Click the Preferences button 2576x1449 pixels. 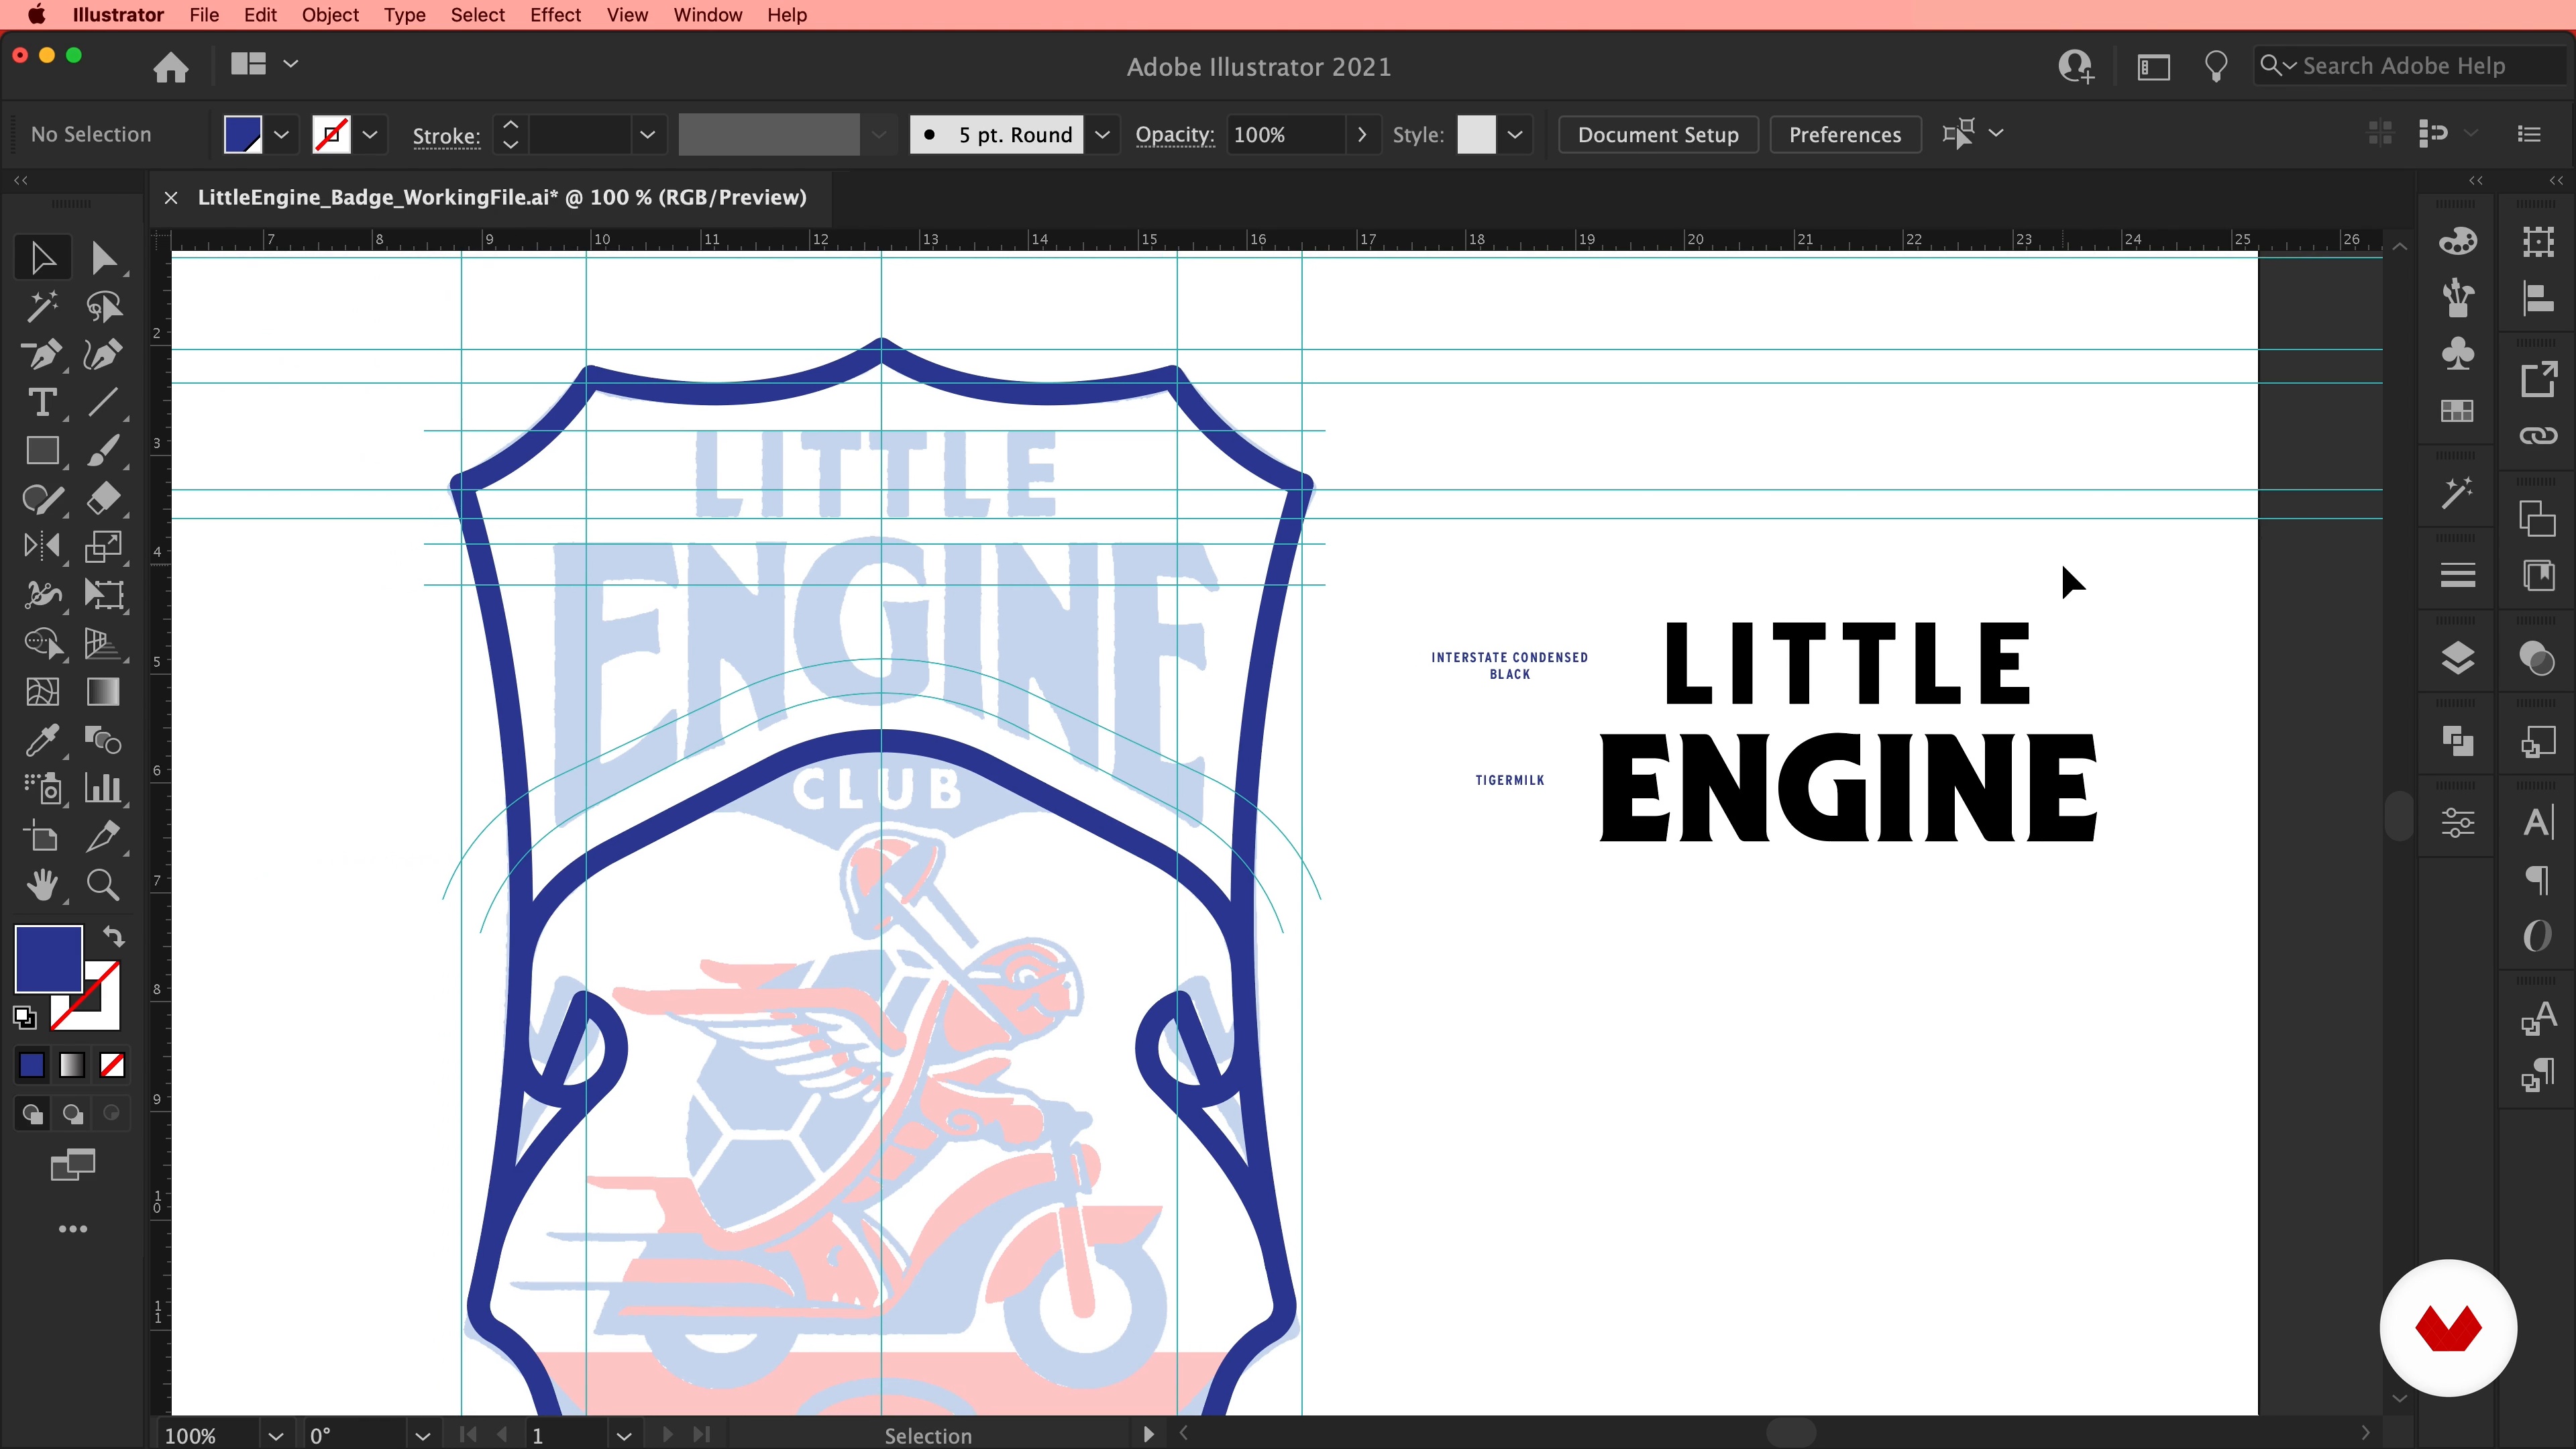[x=1845, y=134]
